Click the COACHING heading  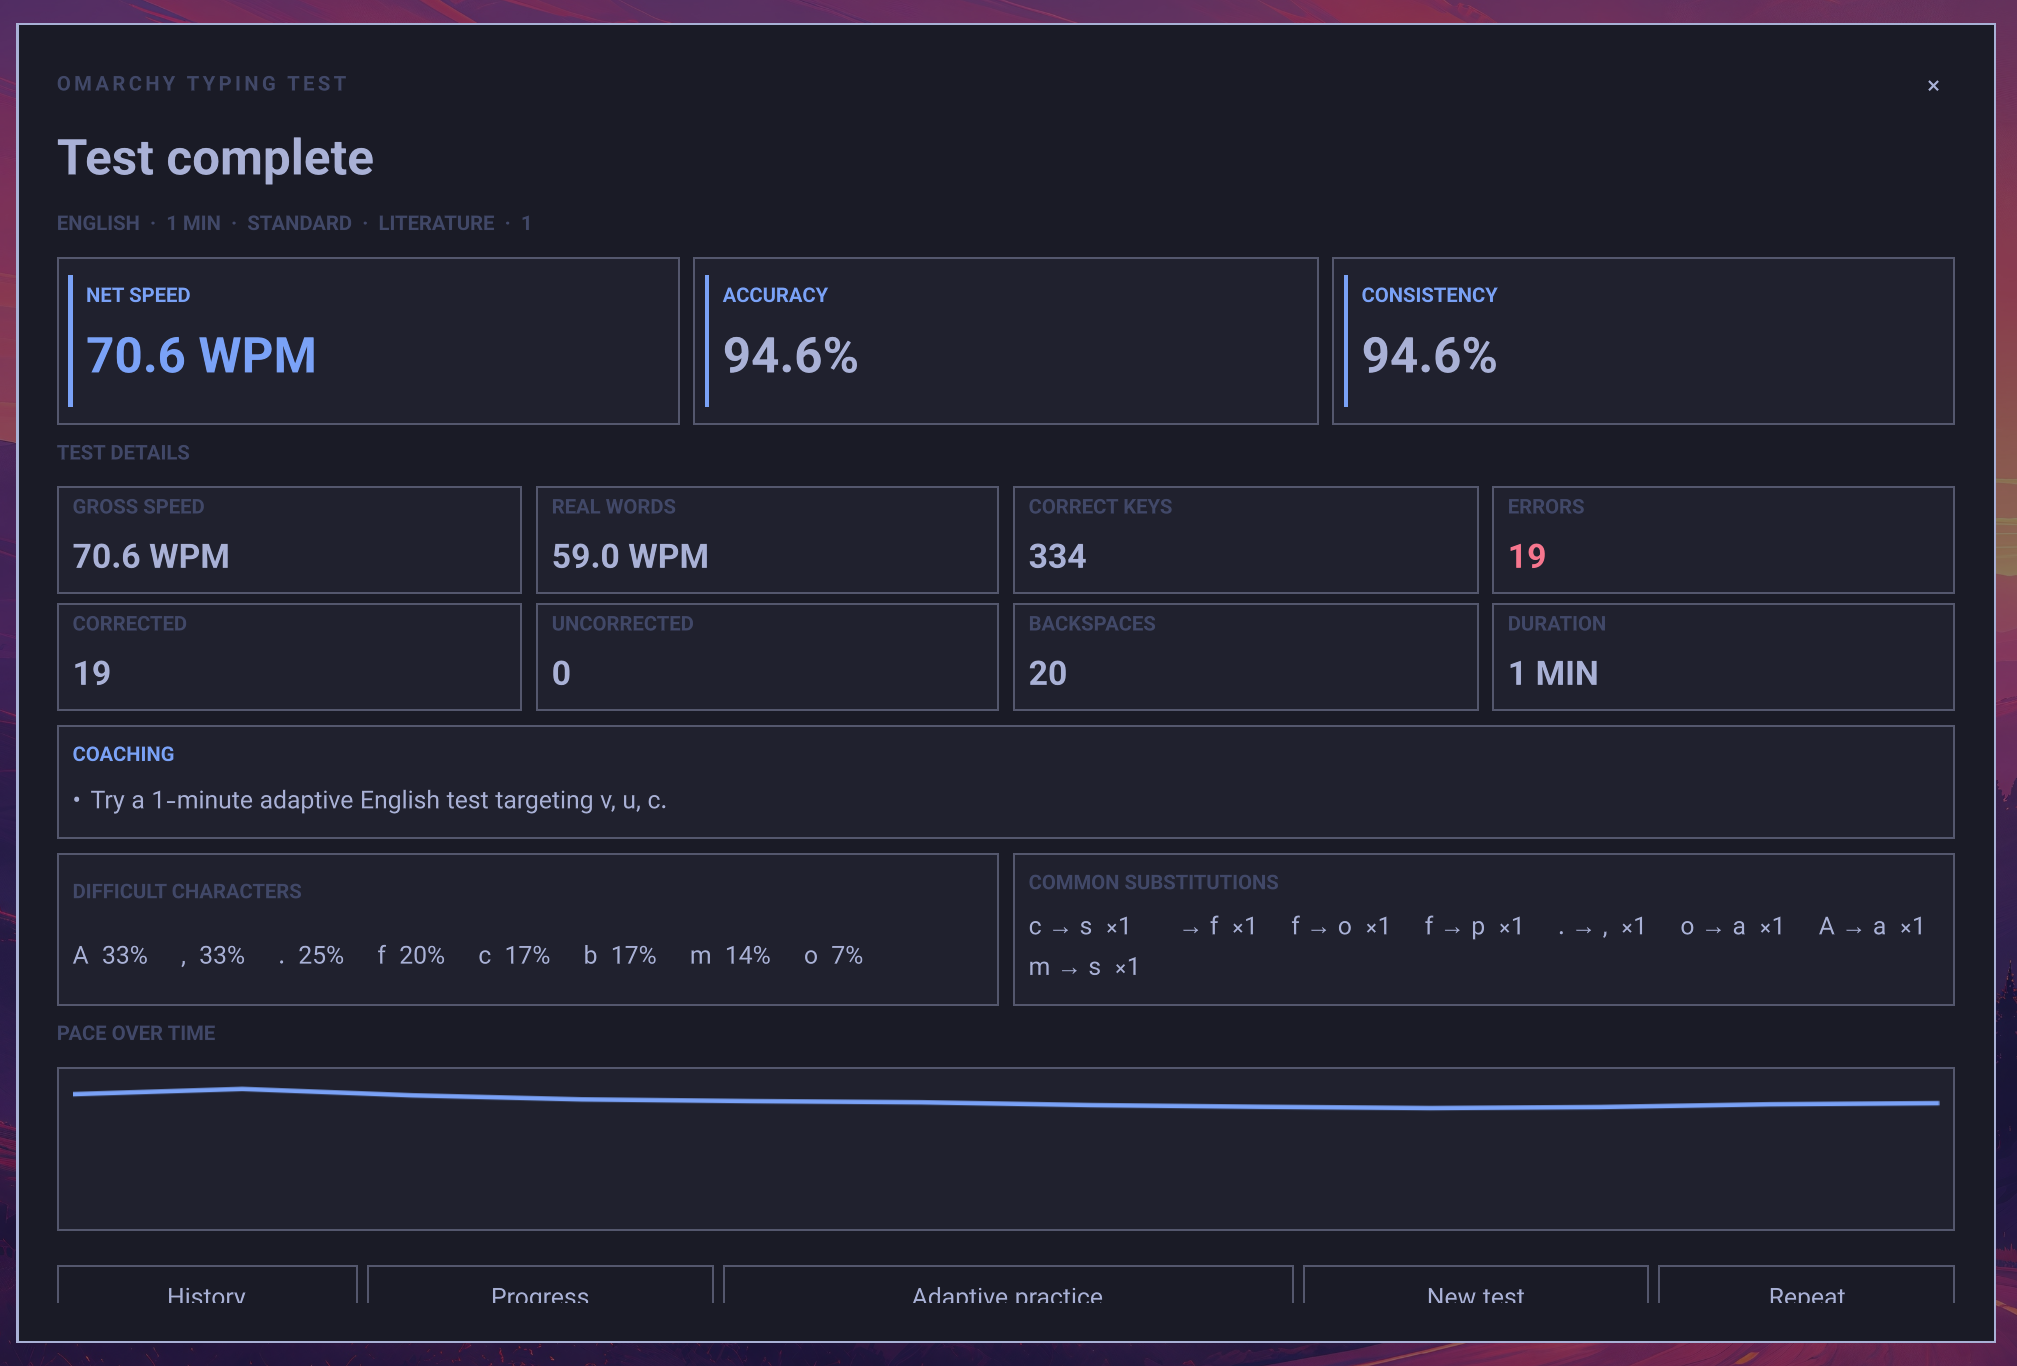(123, 754)
